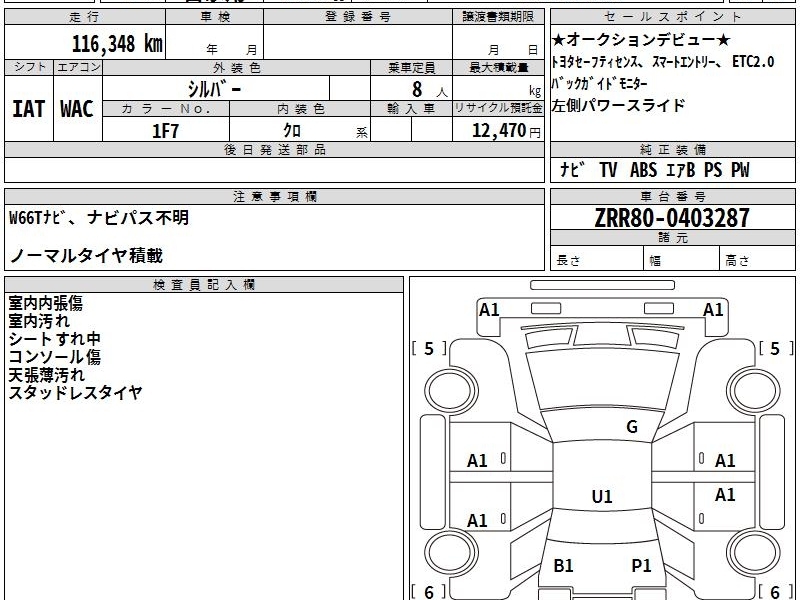
Task: Select the ABS equipment item
Action: click(643, 169)
